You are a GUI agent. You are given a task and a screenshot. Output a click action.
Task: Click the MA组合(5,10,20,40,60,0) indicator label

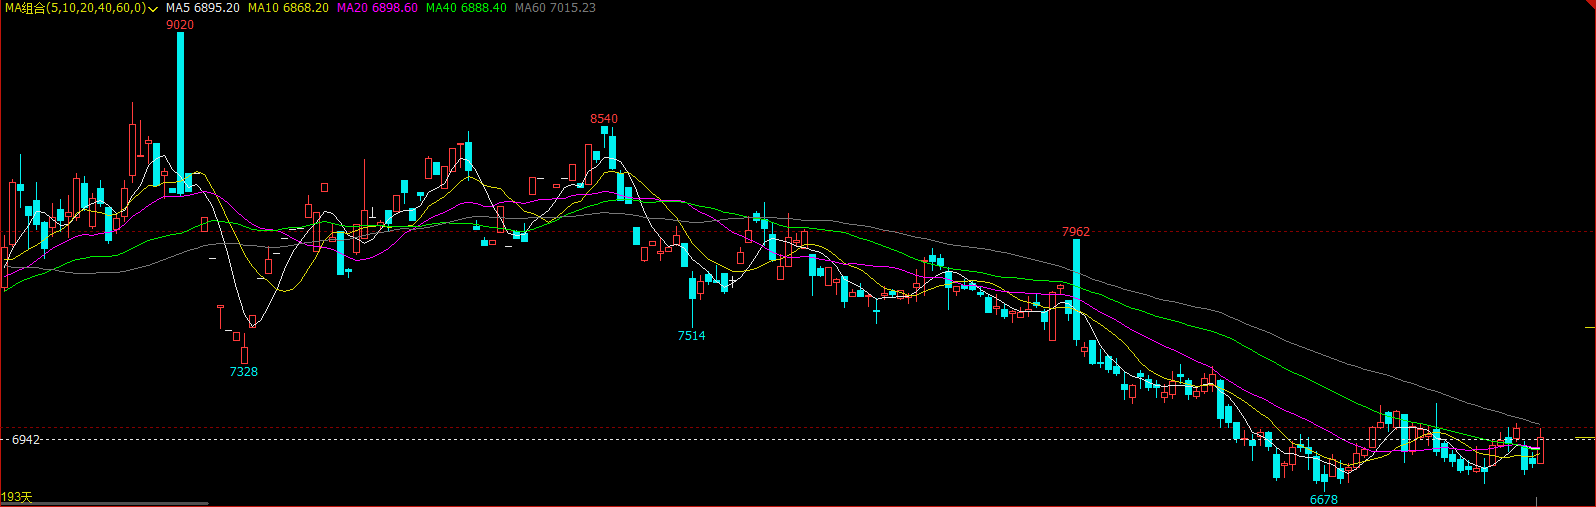point(75,8)
